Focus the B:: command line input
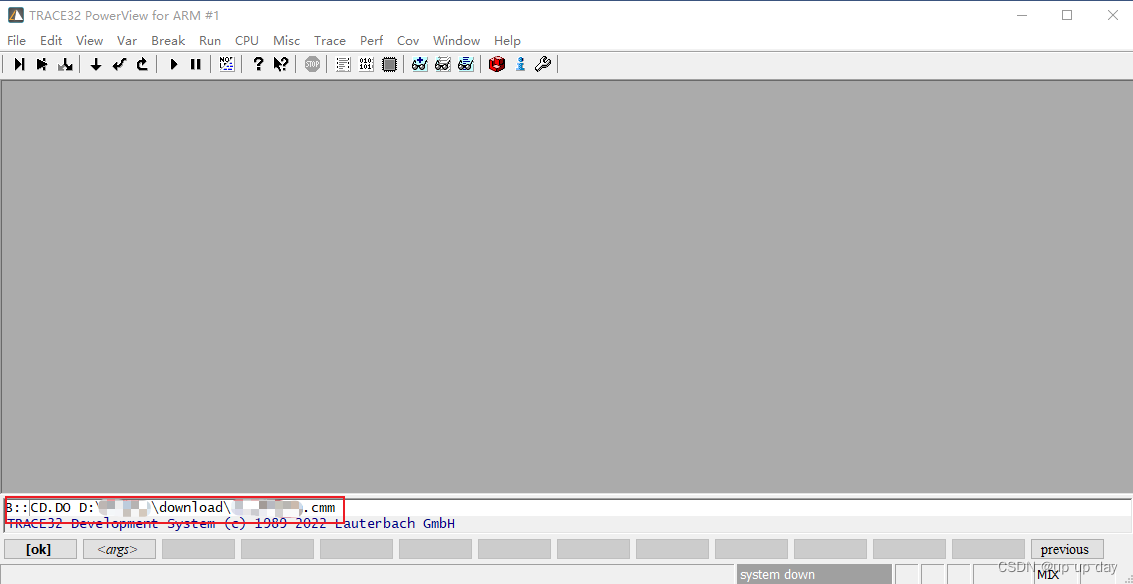The image size is (1133, 584). click(x=568, y=507)
